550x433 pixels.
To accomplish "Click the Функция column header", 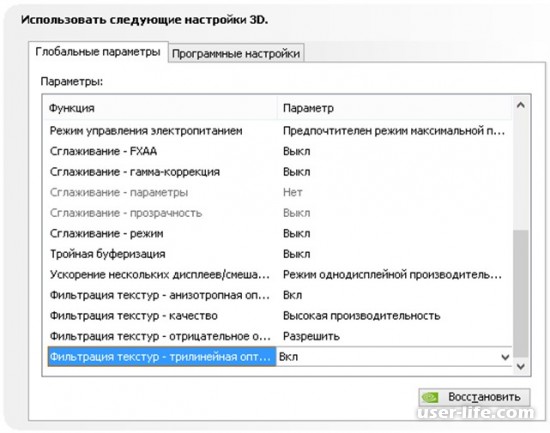I will pos(161,108).
